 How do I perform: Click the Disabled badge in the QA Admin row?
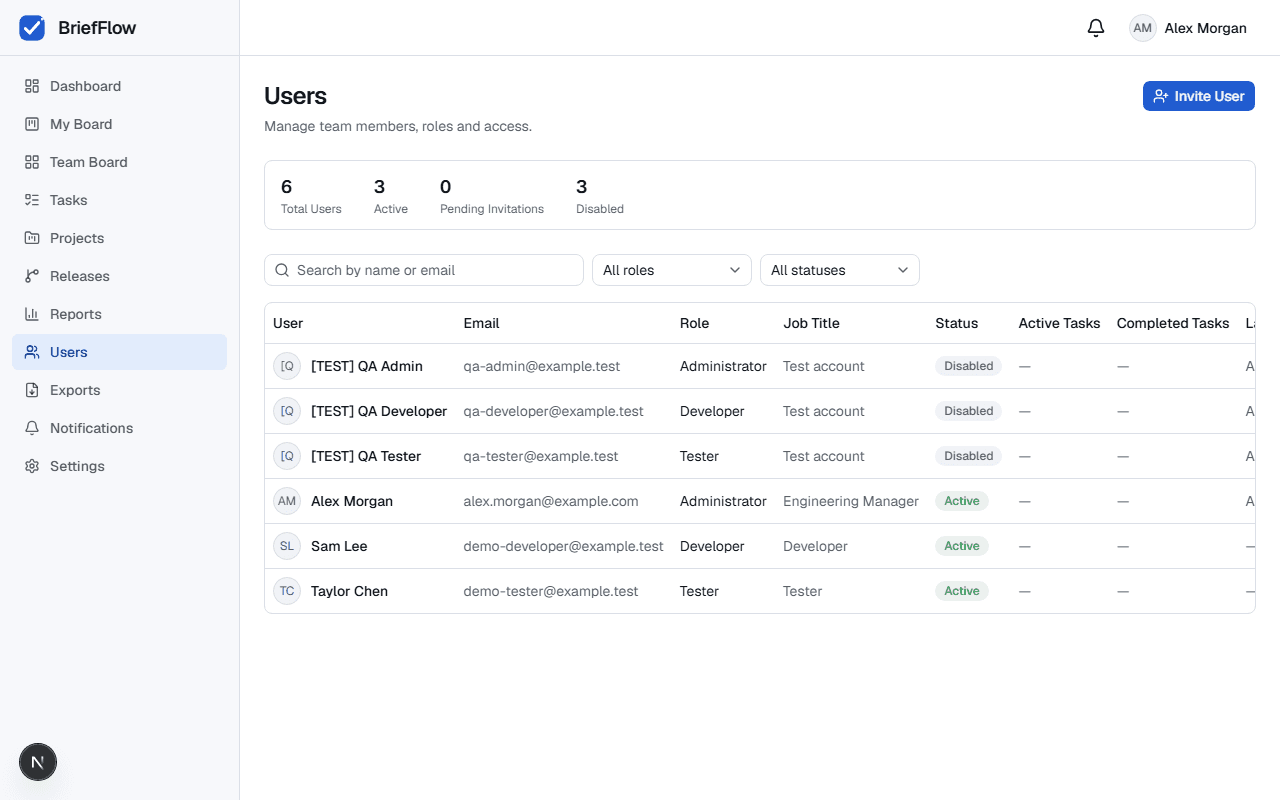tap(969, 366)
